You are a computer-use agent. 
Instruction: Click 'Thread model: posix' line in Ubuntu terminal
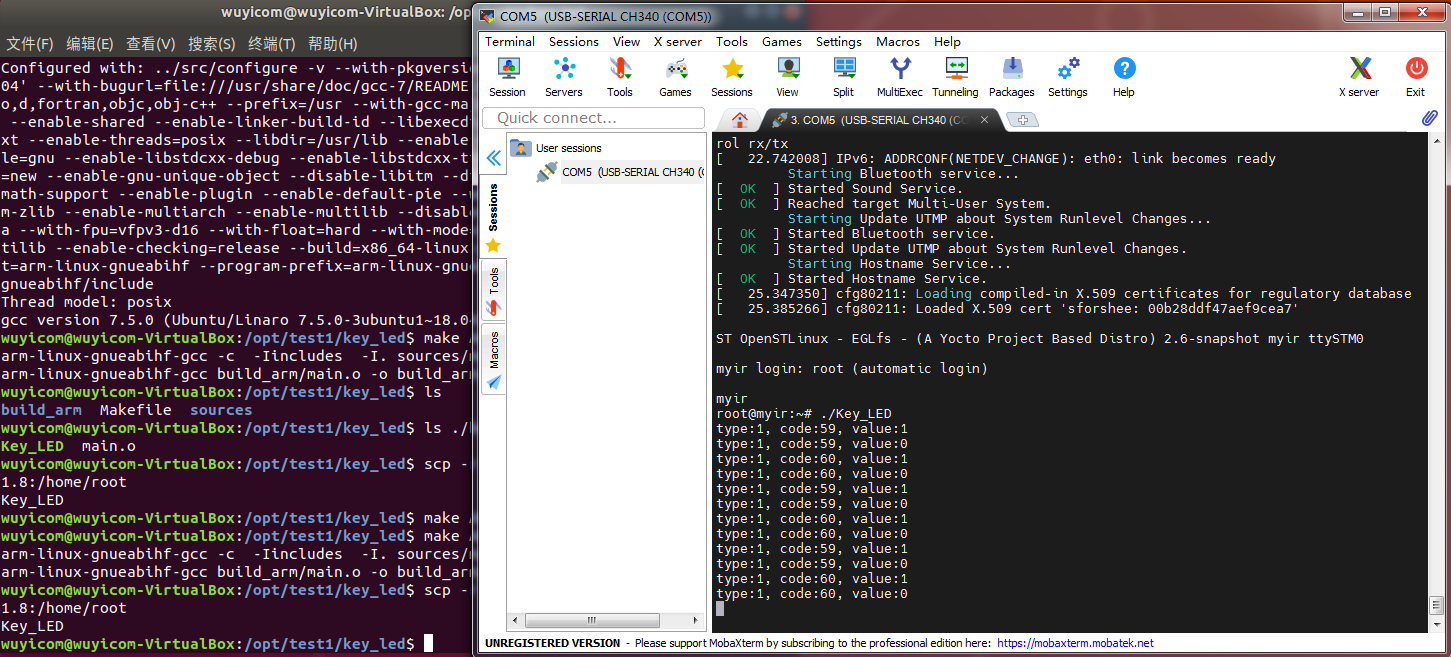86,302
